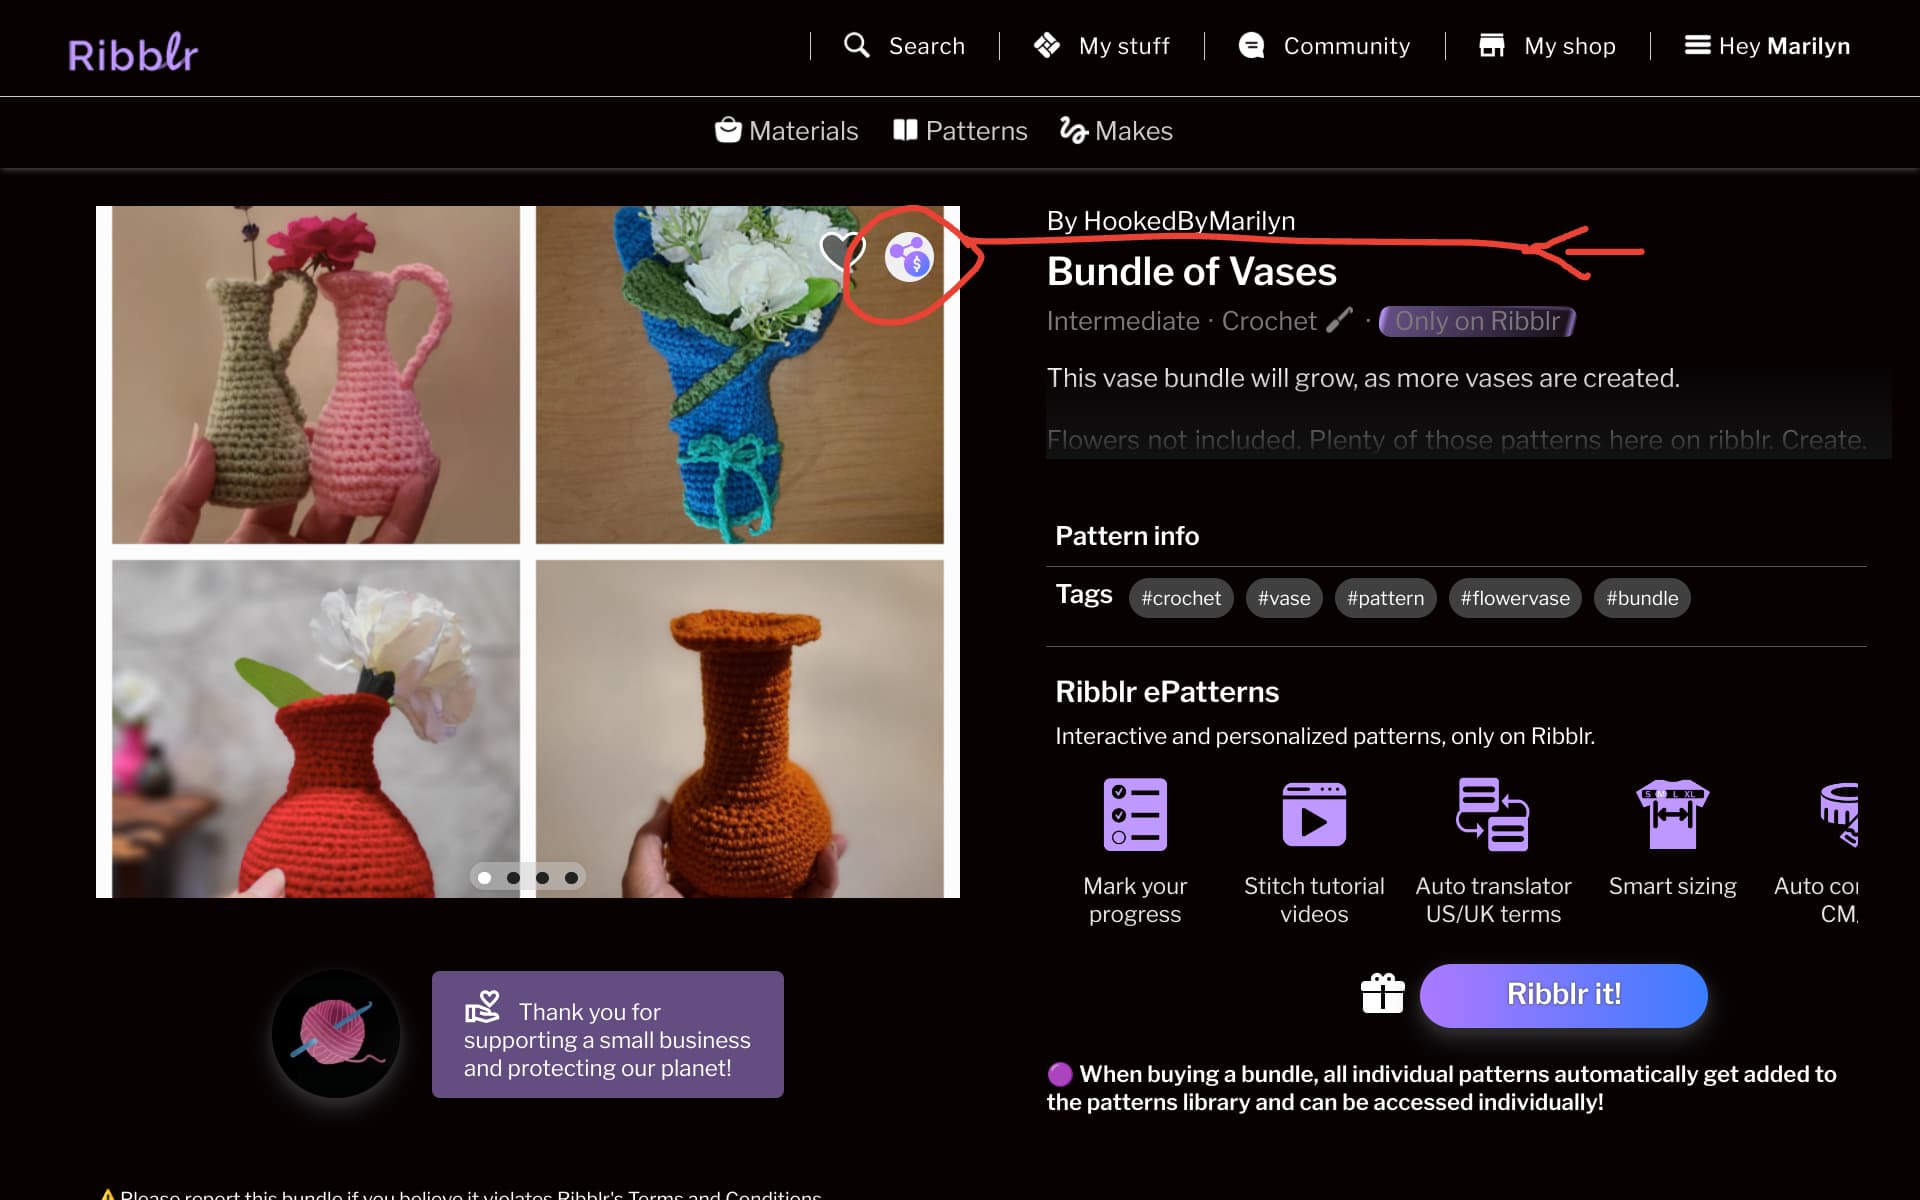The height and width of the screenshot is (1200, 1920).
Task: Select the second carousel dot
Action: 513,878
